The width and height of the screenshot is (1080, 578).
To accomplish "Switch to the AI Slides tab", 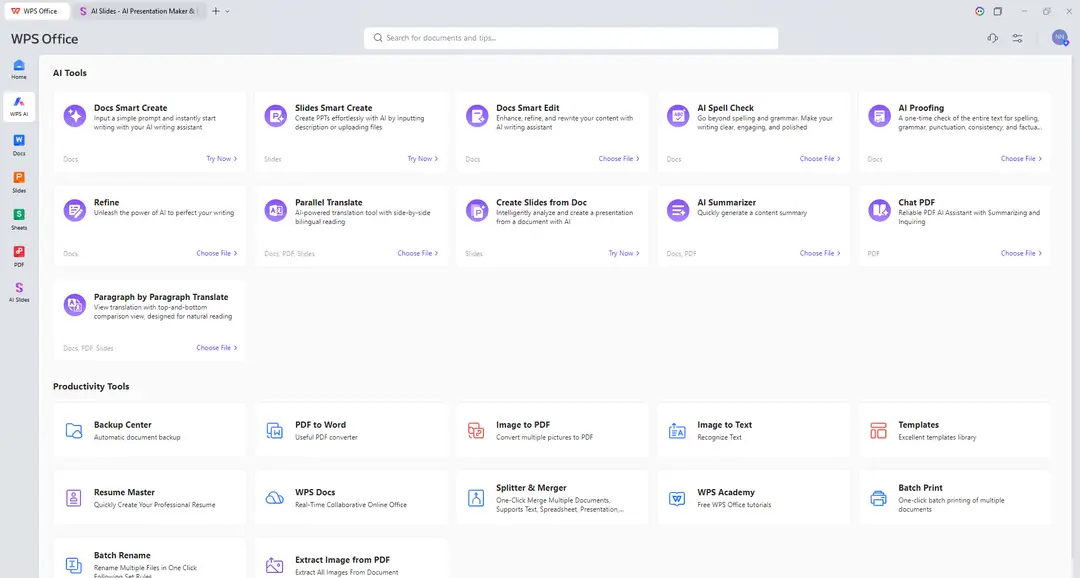I will click(138, 11).
